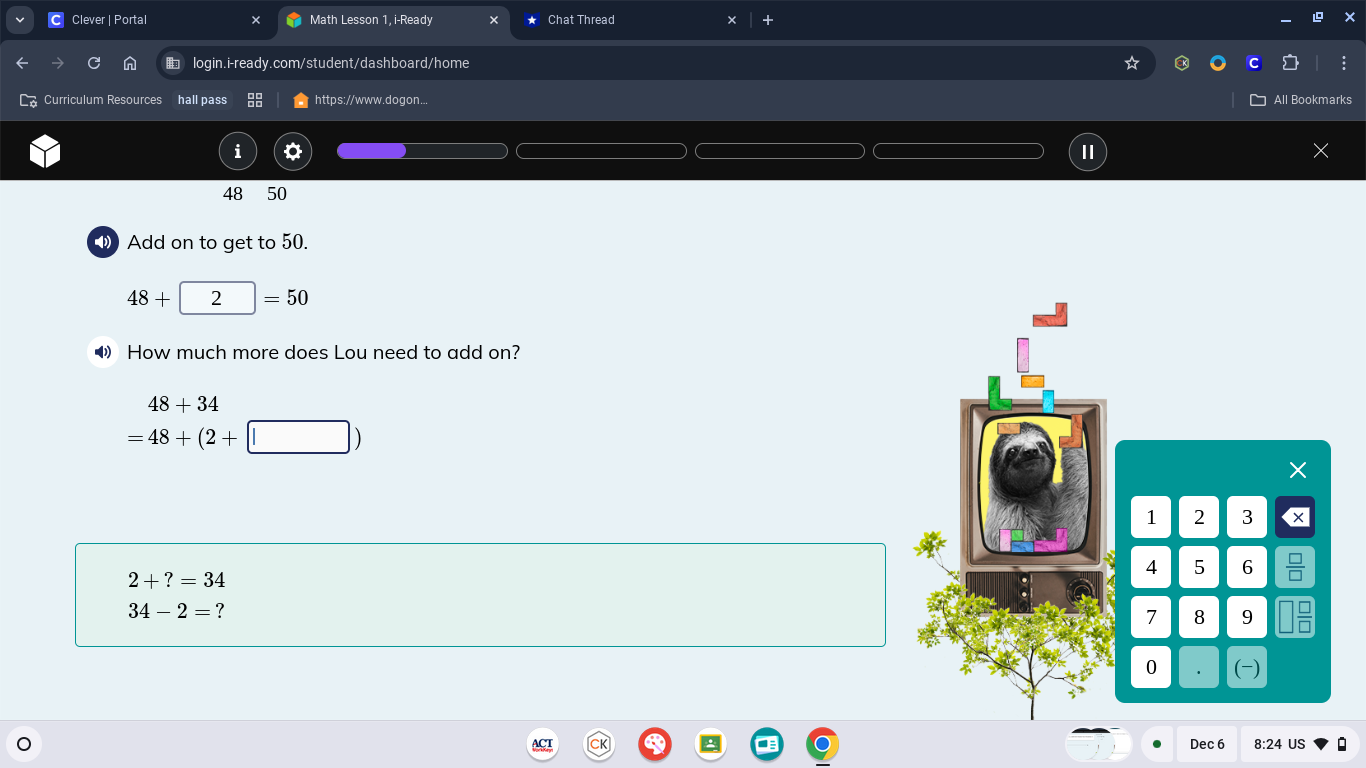Click the i-Ready info button
1366x768 pixels.
(238, 151)
